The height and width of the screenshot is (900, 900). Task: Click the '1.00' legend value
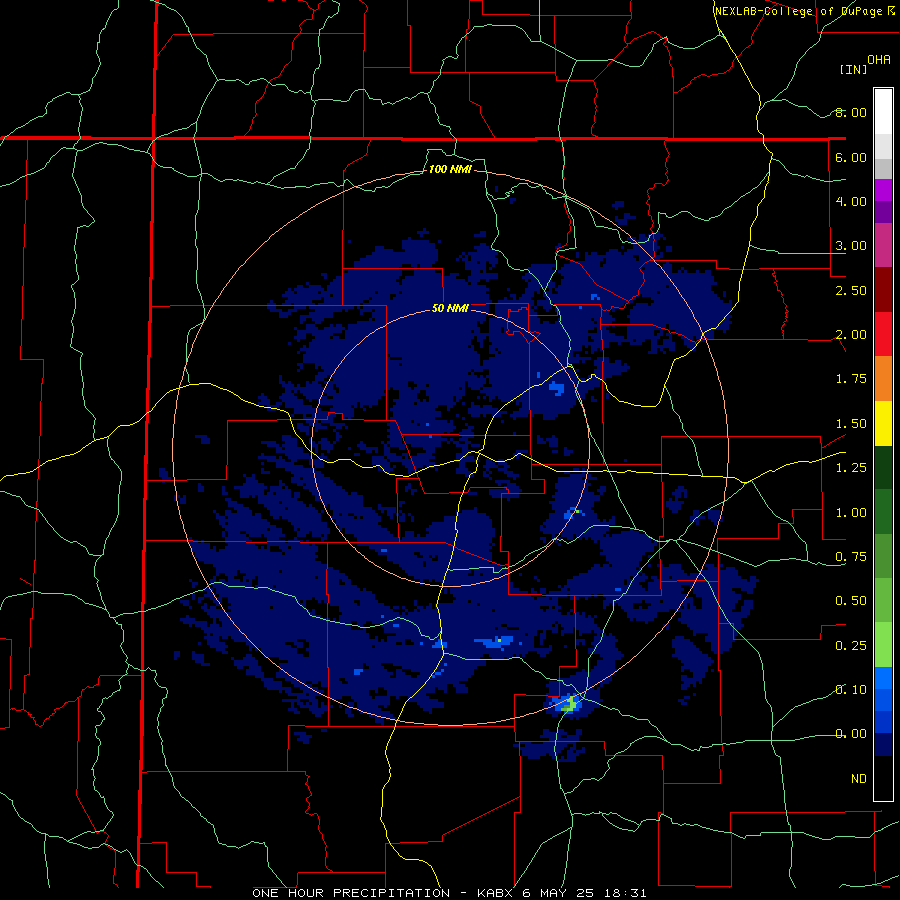[851, 513]
